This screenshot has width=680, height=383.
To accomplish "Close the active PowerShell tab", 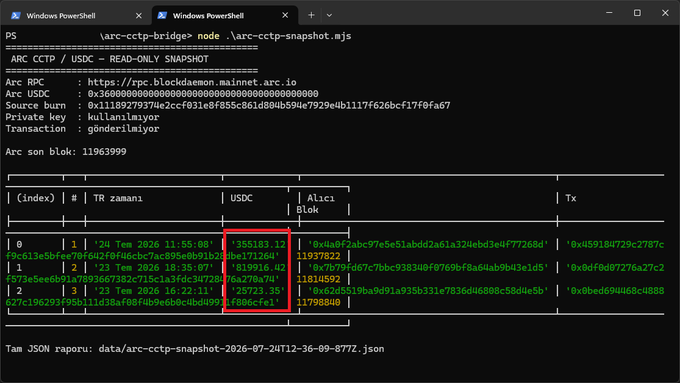I will click(285, 15).
